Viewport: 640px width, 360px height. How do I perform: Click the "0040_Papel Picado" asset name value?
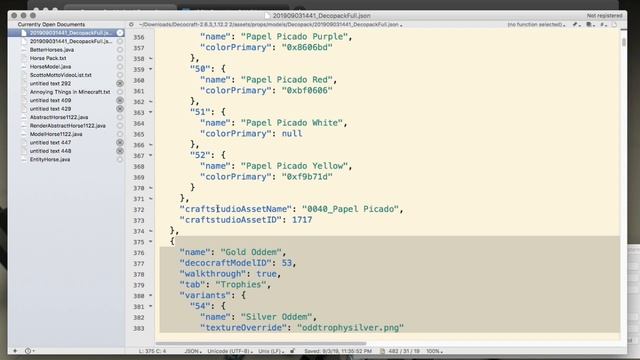(x=350, y=209)
